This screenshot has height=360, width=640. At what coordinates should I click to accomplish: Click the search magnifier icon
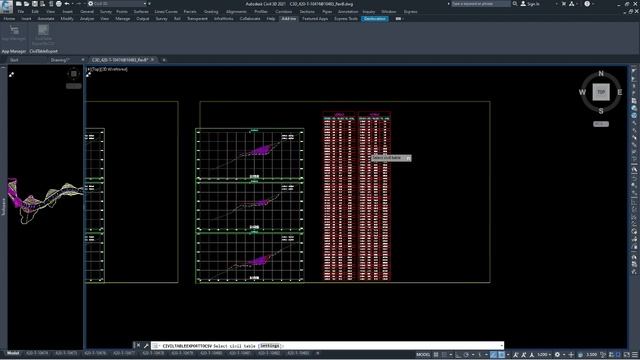pyautogui.click(x=515, y=4)
